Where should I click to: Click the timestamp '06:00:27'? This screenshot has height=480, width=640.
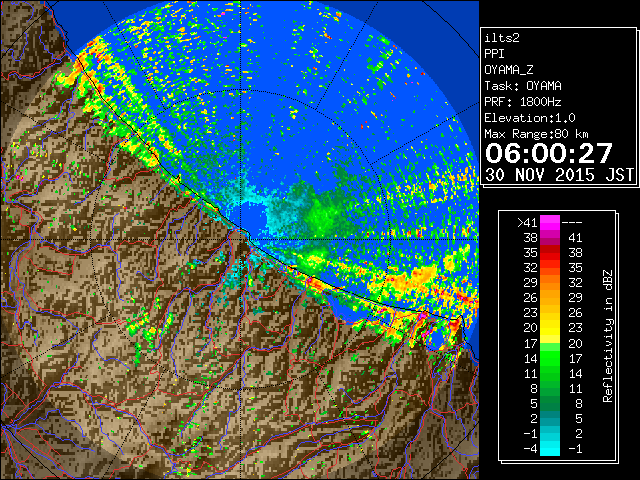tap(549, 153)
